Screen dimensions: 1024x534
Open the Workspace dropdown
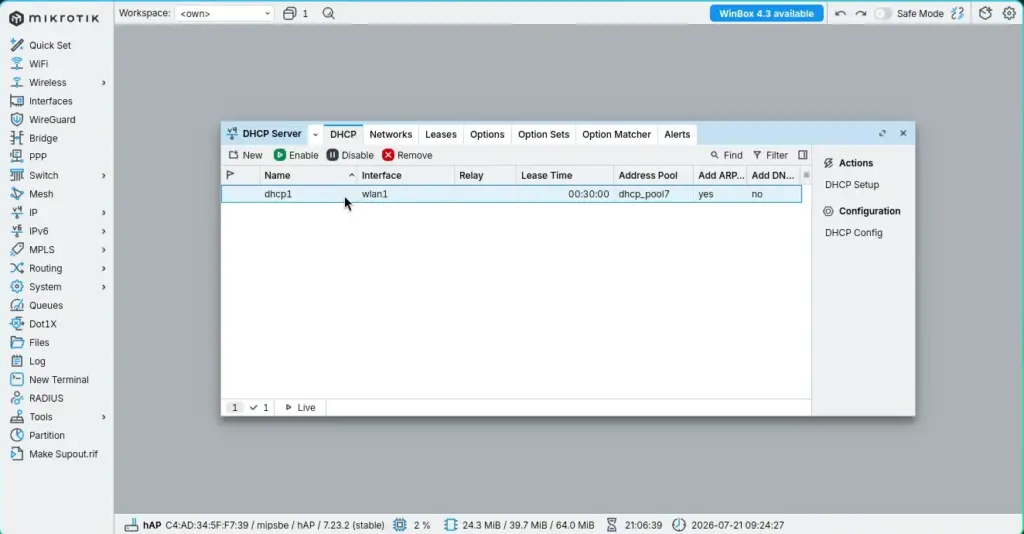224,13
